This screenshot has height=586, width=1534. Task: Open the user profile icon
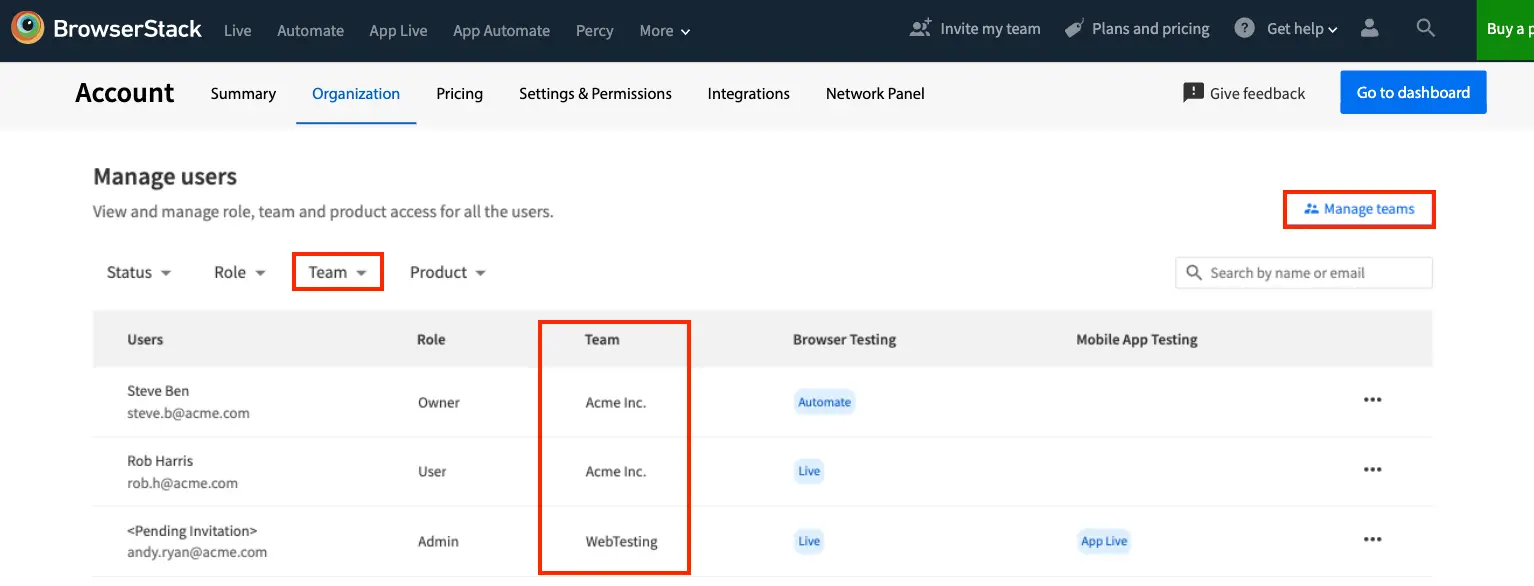[x=1370, y=29]
